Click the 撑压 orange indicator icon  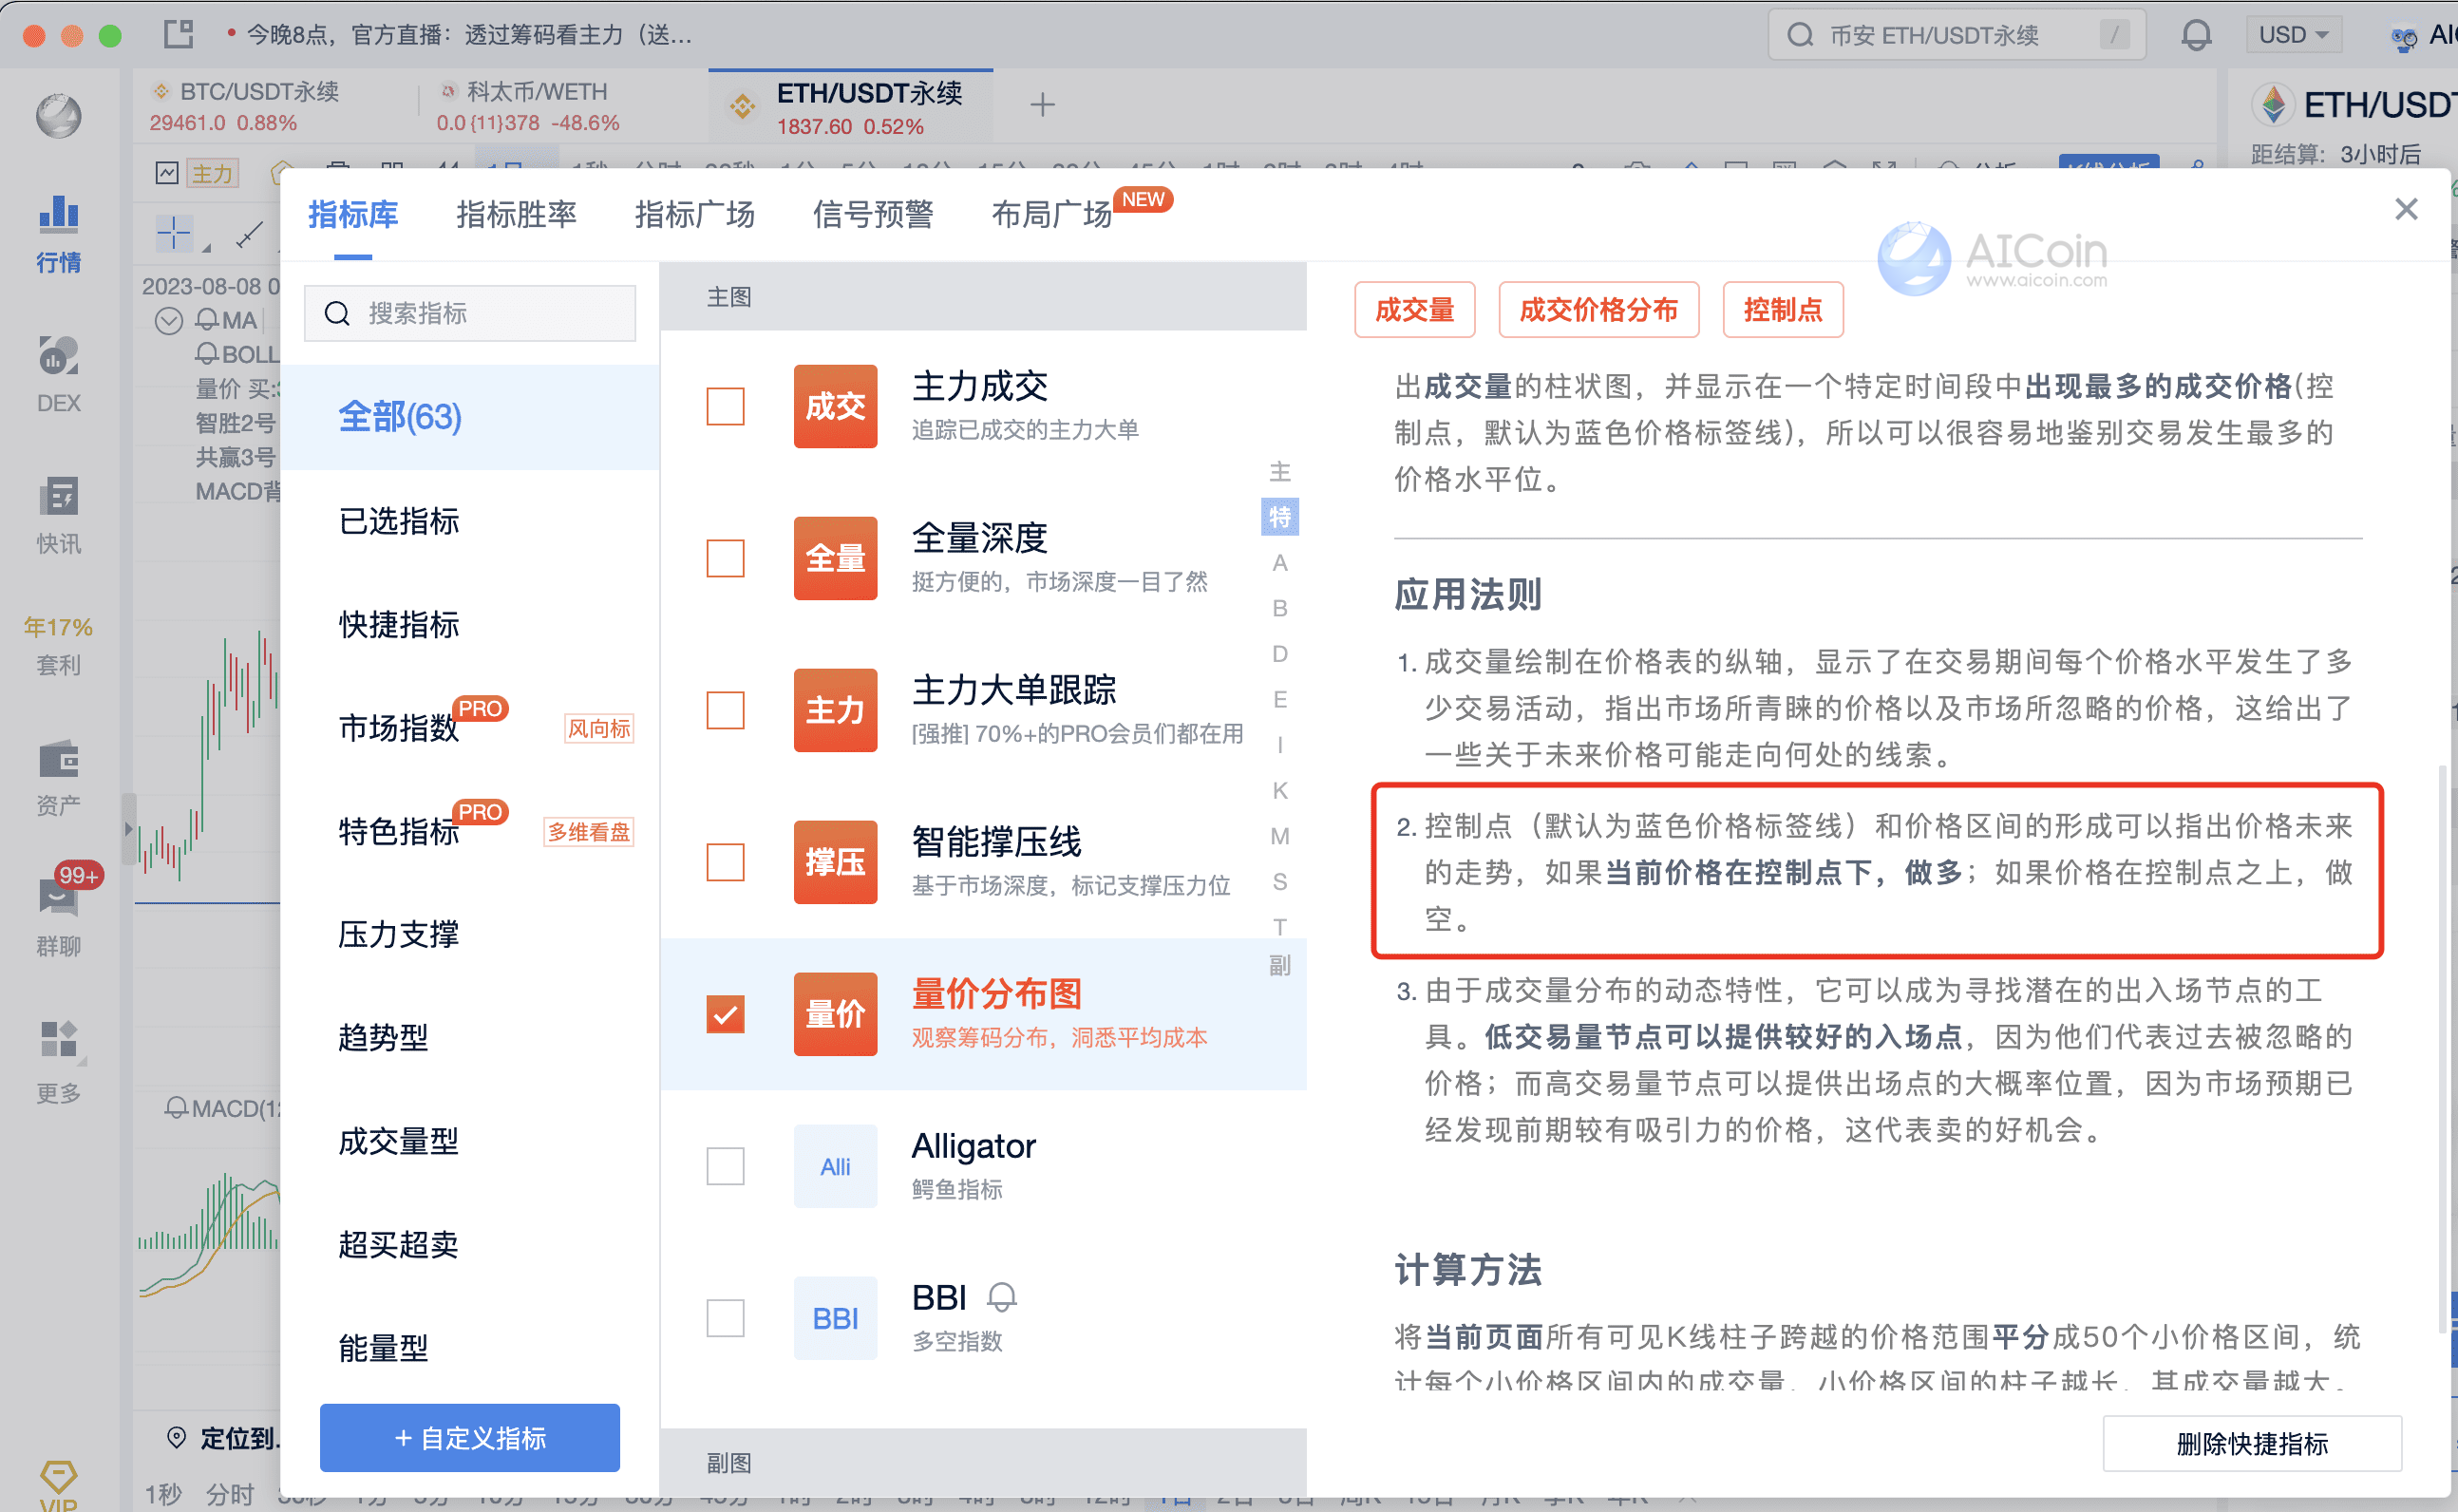point(835,862)
